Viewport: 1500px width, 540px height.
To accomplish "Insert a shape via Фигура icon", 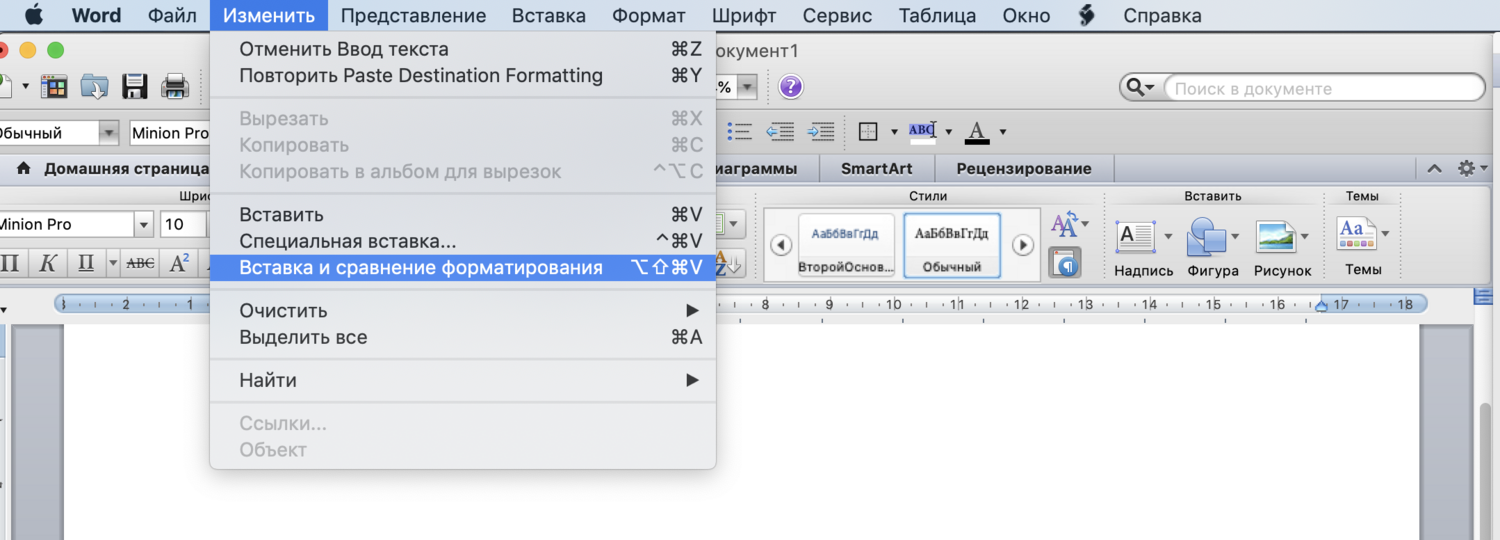I will 1206,238.
